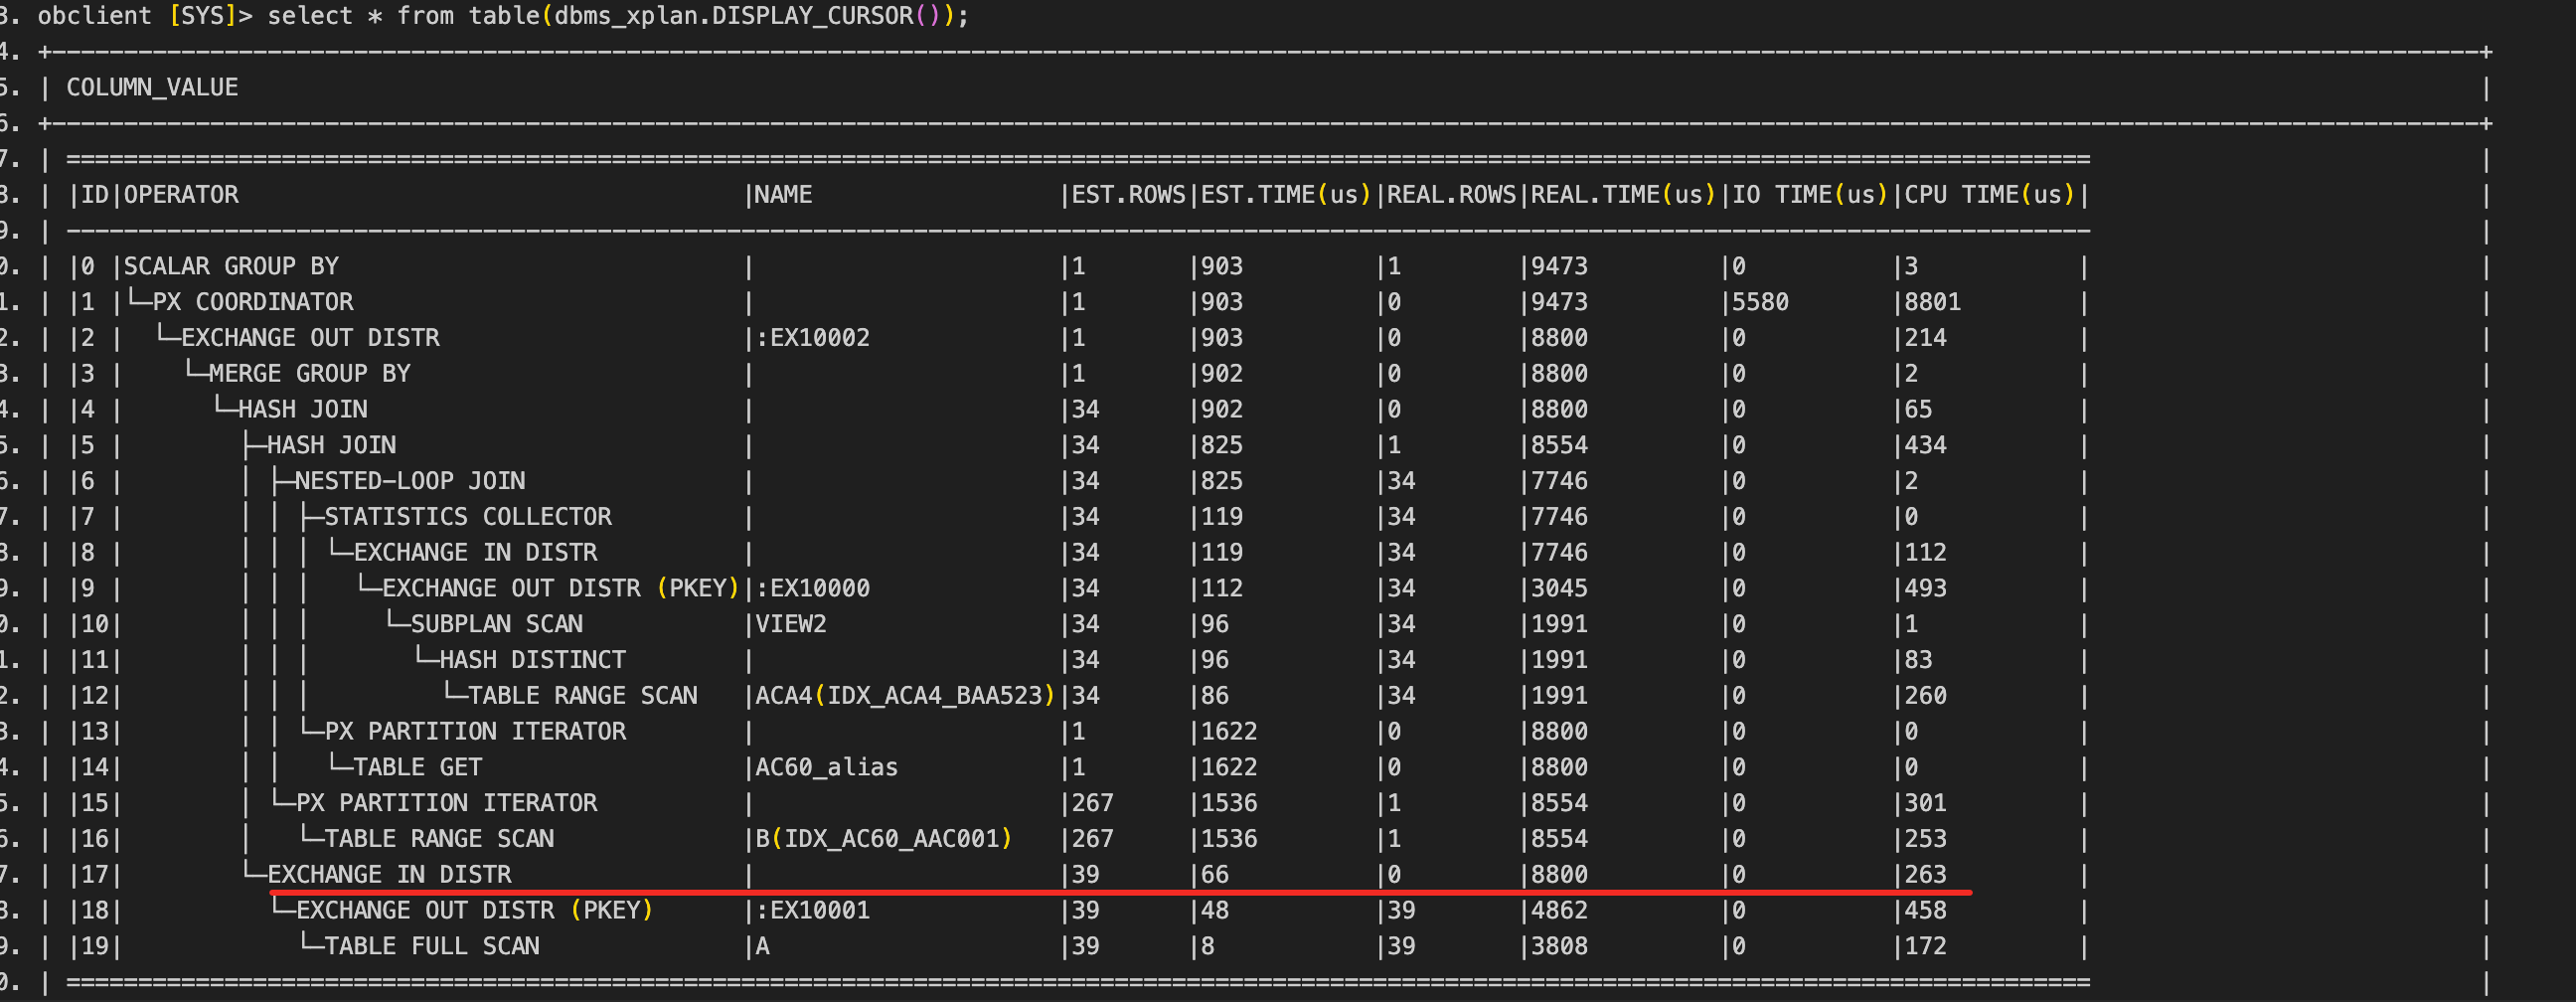Click the EST.TIME(us) column header
The height and width of the screenshot is (1002, 2576).
[1286, 195]
